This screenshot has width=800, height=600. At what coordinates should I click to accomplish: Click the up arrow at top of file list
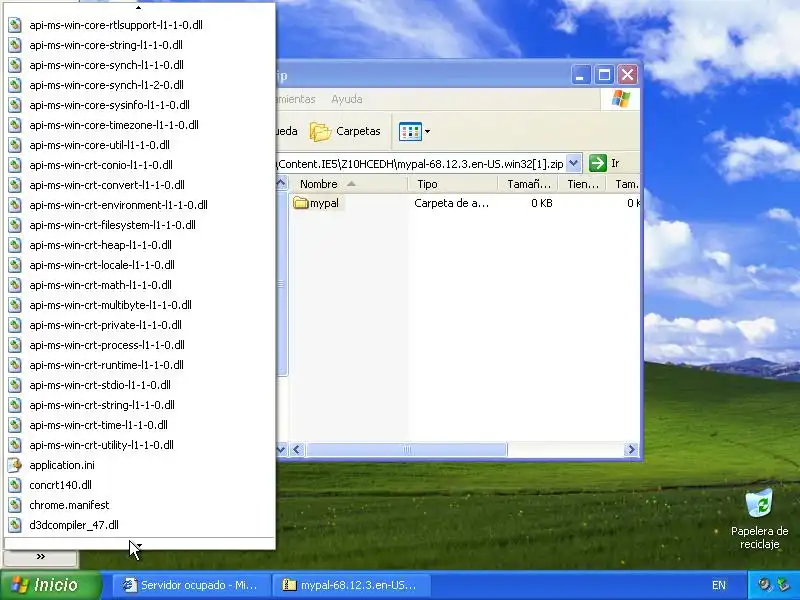138,8
